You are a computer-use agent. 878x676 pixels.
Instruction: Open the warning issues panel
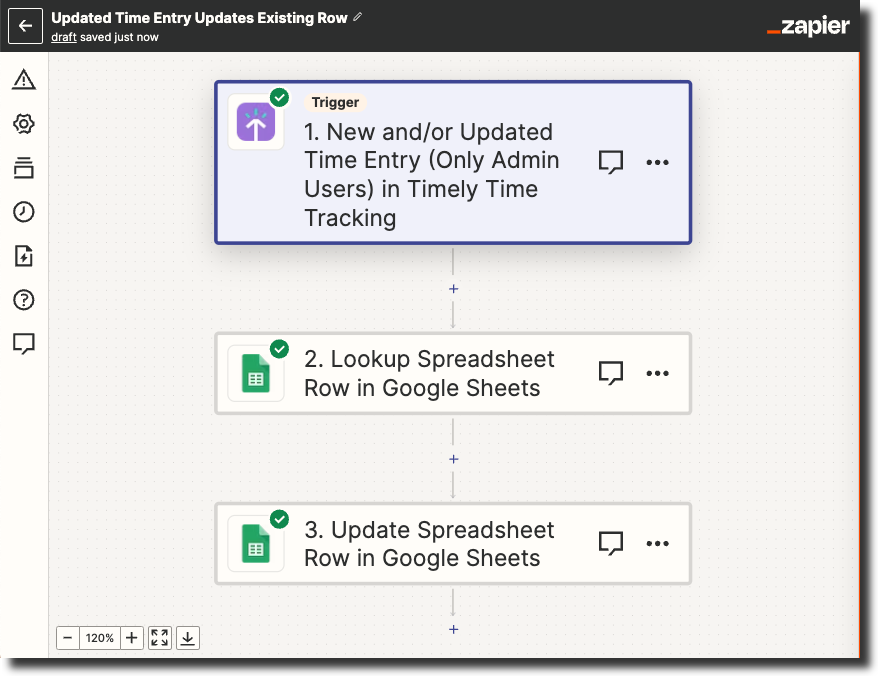click(24, 80)
